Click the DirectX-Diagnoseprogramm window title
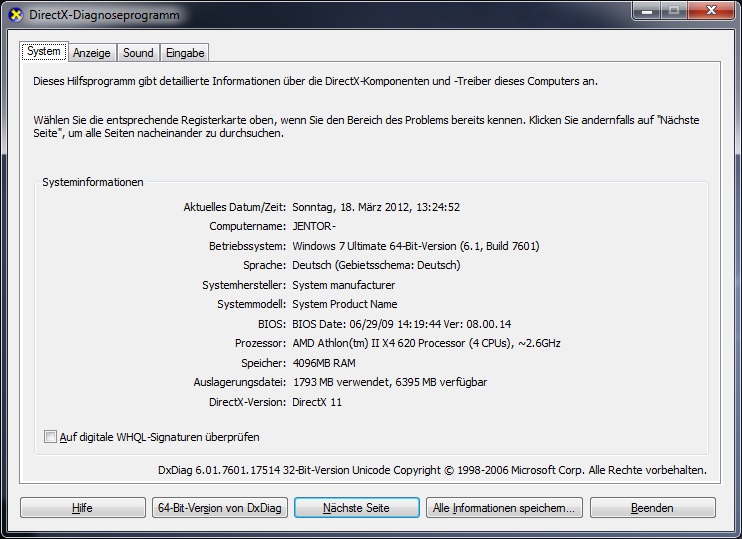Viewport: 742px width, 539px height. click(x=104, y=15)
